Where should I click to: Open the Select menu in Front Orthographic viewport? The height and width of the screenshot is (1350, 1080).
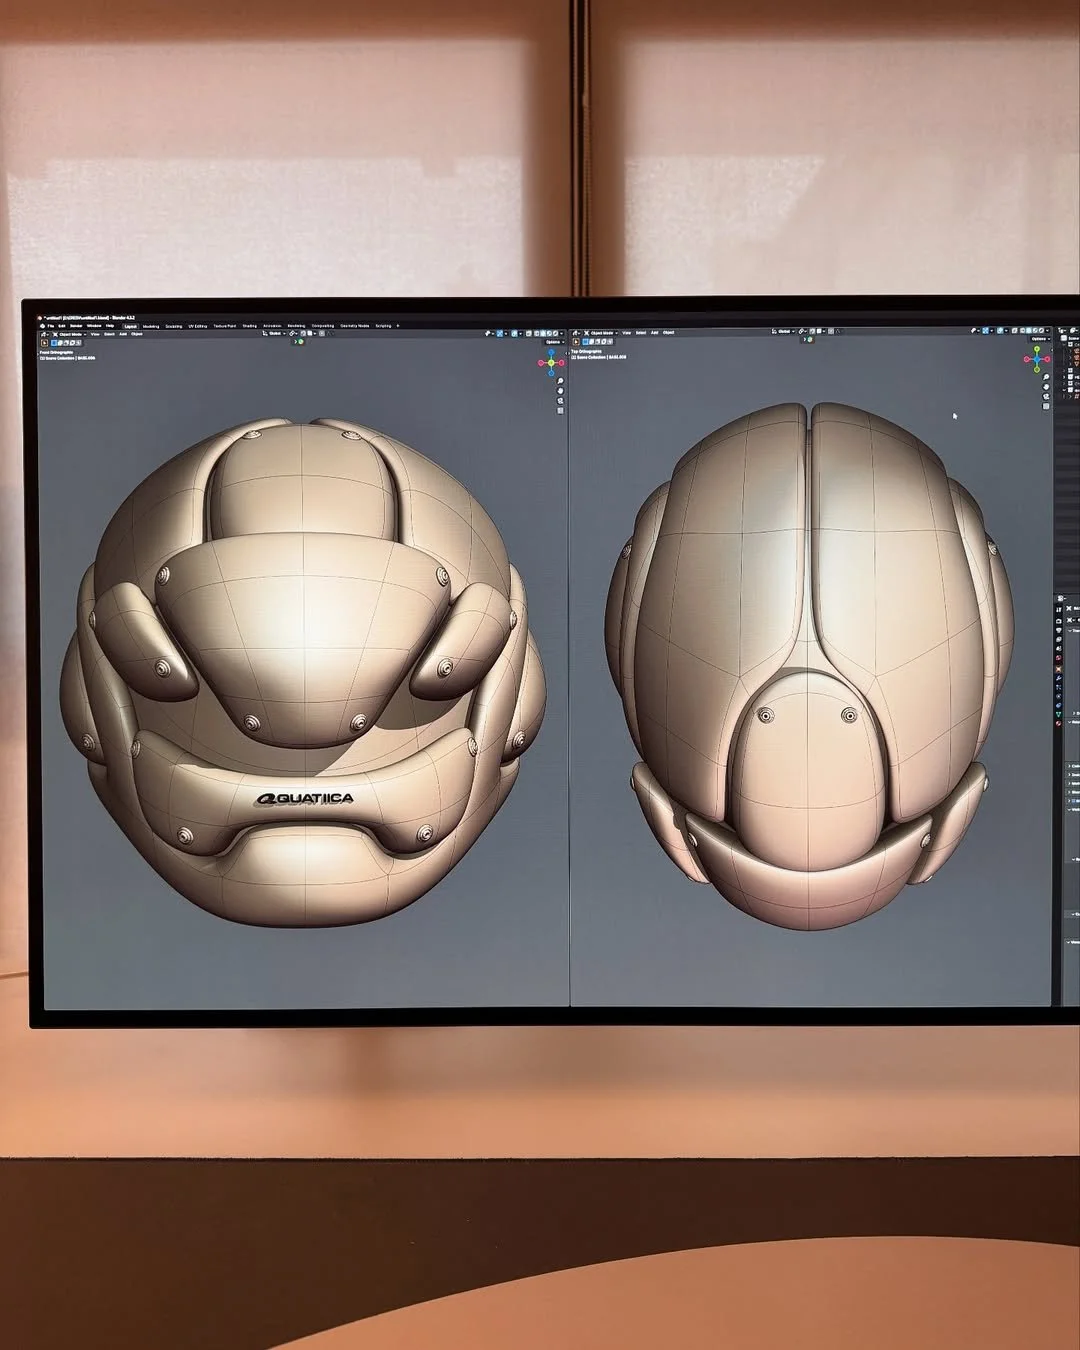tap(109, 334)
